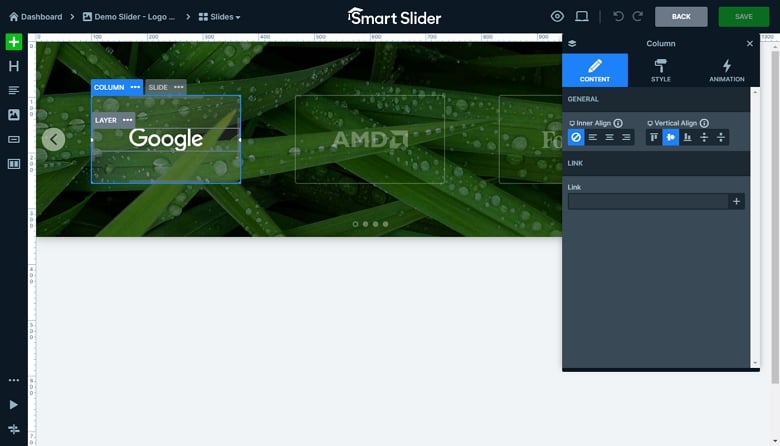Set Inner Align to center
Image resolution: width=780 pixels, height=446 pixels.
(609, 137)
